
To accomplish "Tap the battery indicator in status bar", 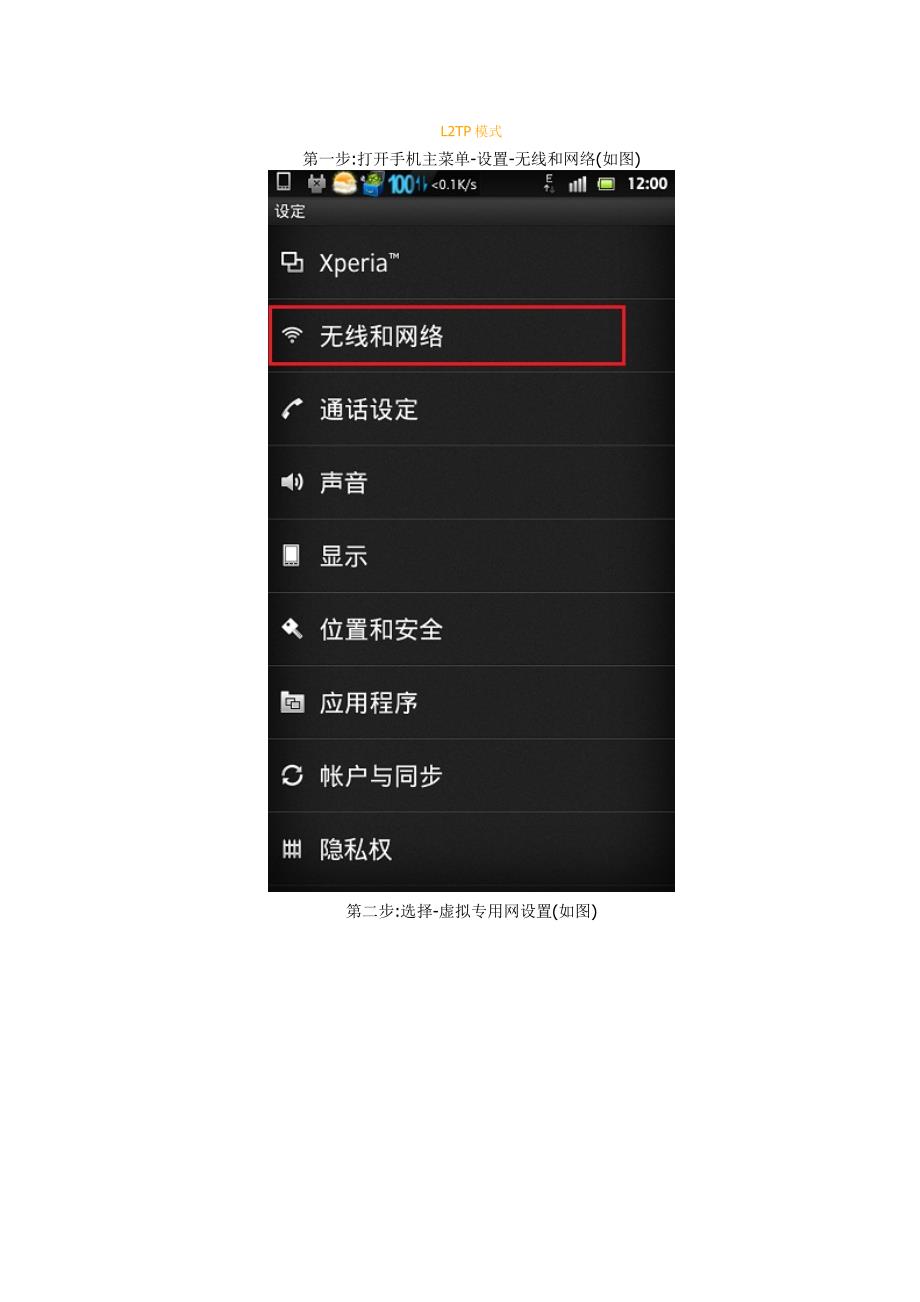I will (x=606, y=184).
